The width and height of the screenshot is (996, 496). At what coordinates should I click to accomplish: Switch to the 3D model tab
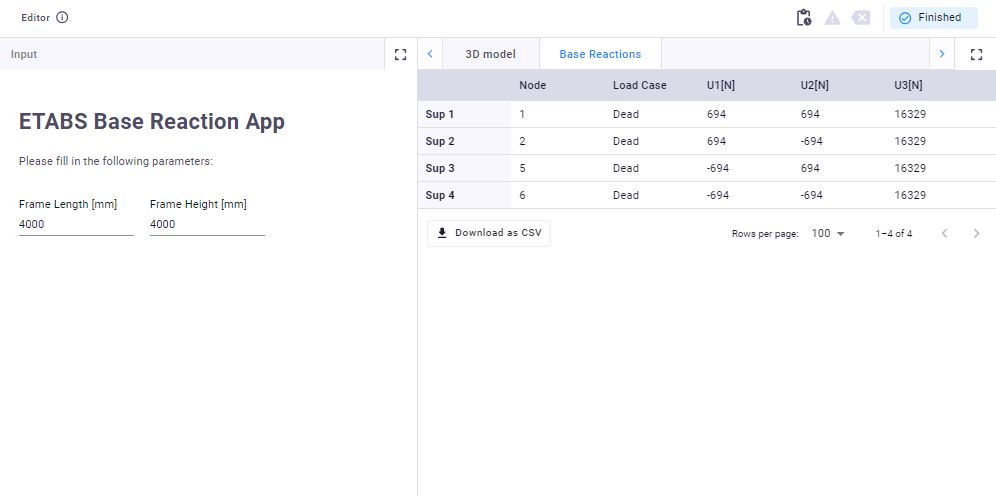tap(490, 54)
